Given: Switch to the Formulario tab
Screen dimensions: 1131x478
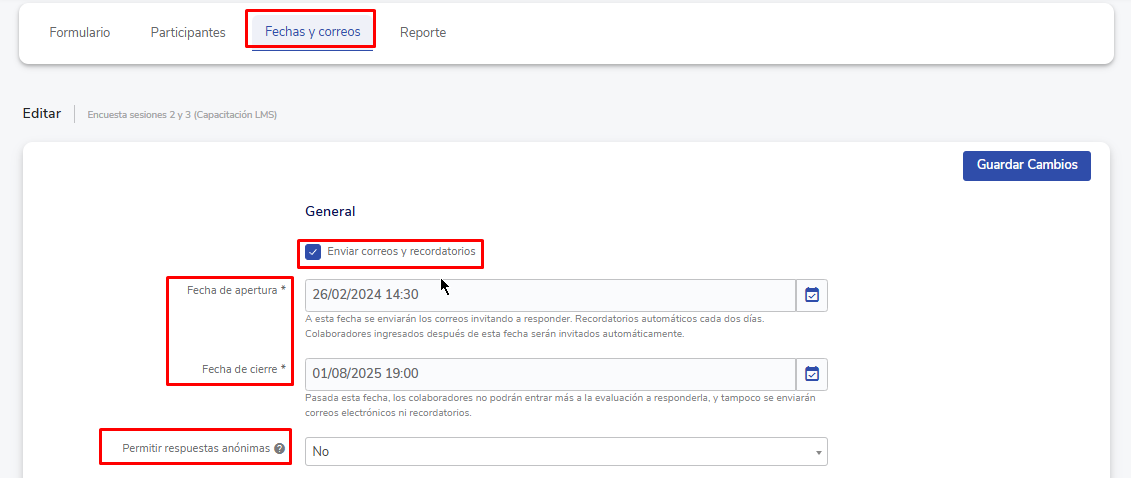Looking at the screenshot, I should click(80, 32).
